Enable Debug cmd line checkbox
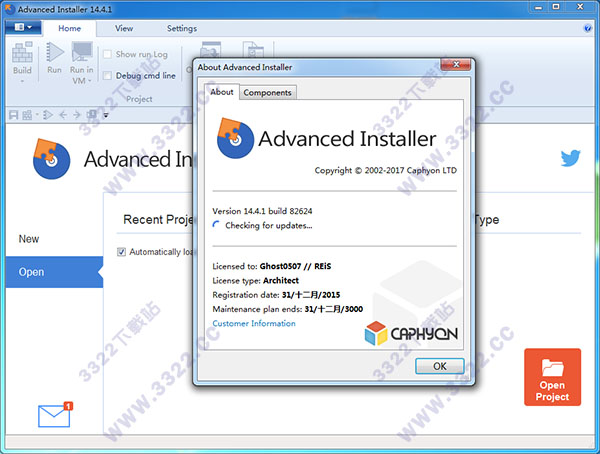Viewport: 600px width, 454px height. [x=108, y=75]
